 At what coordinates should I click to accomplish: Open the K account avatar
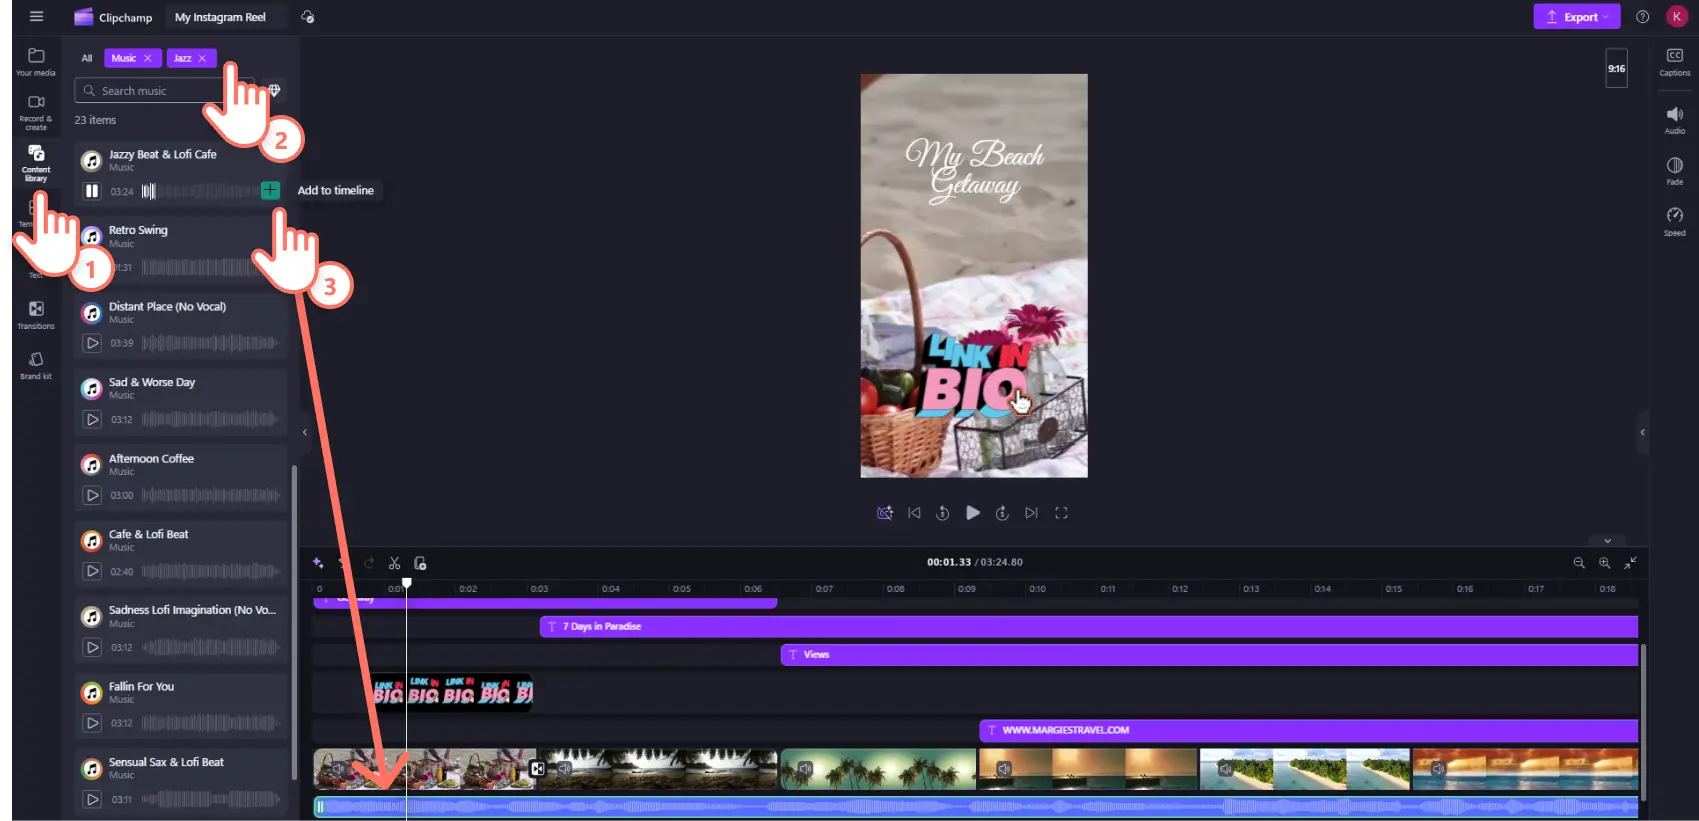(x=1677, y=17)
